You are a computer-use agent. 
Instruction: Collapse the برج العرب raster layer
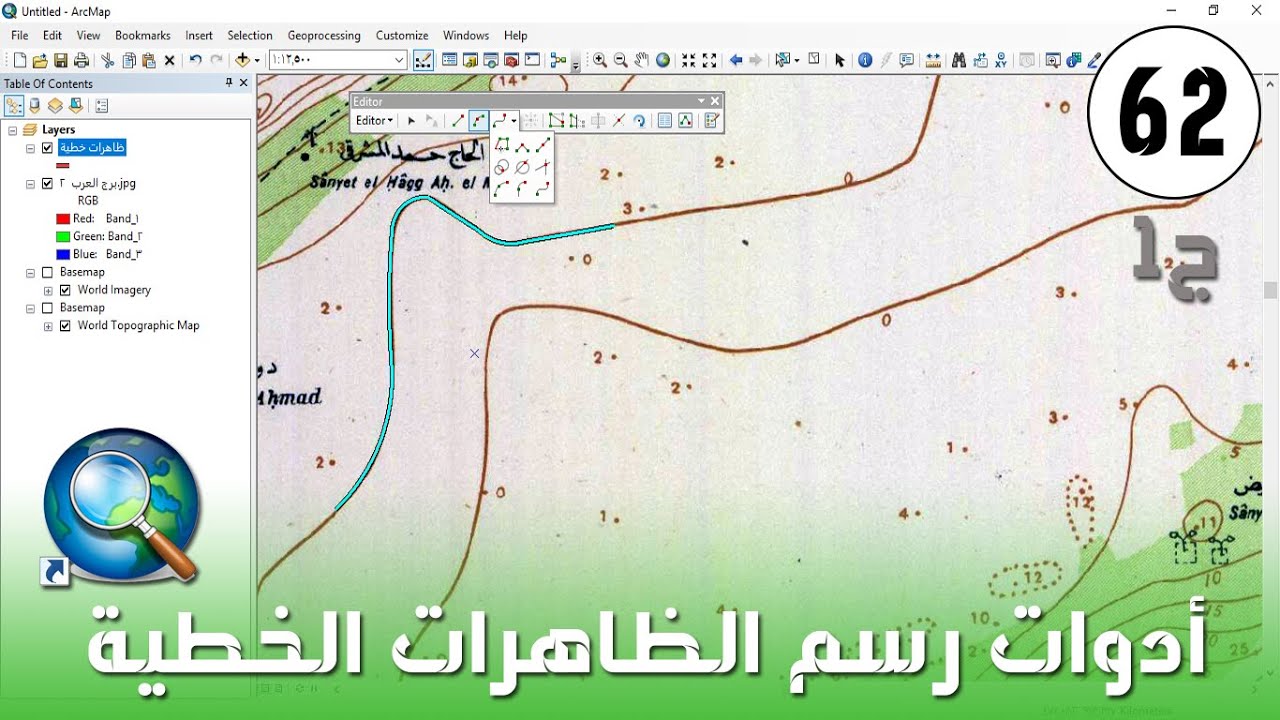click(30, 184)
